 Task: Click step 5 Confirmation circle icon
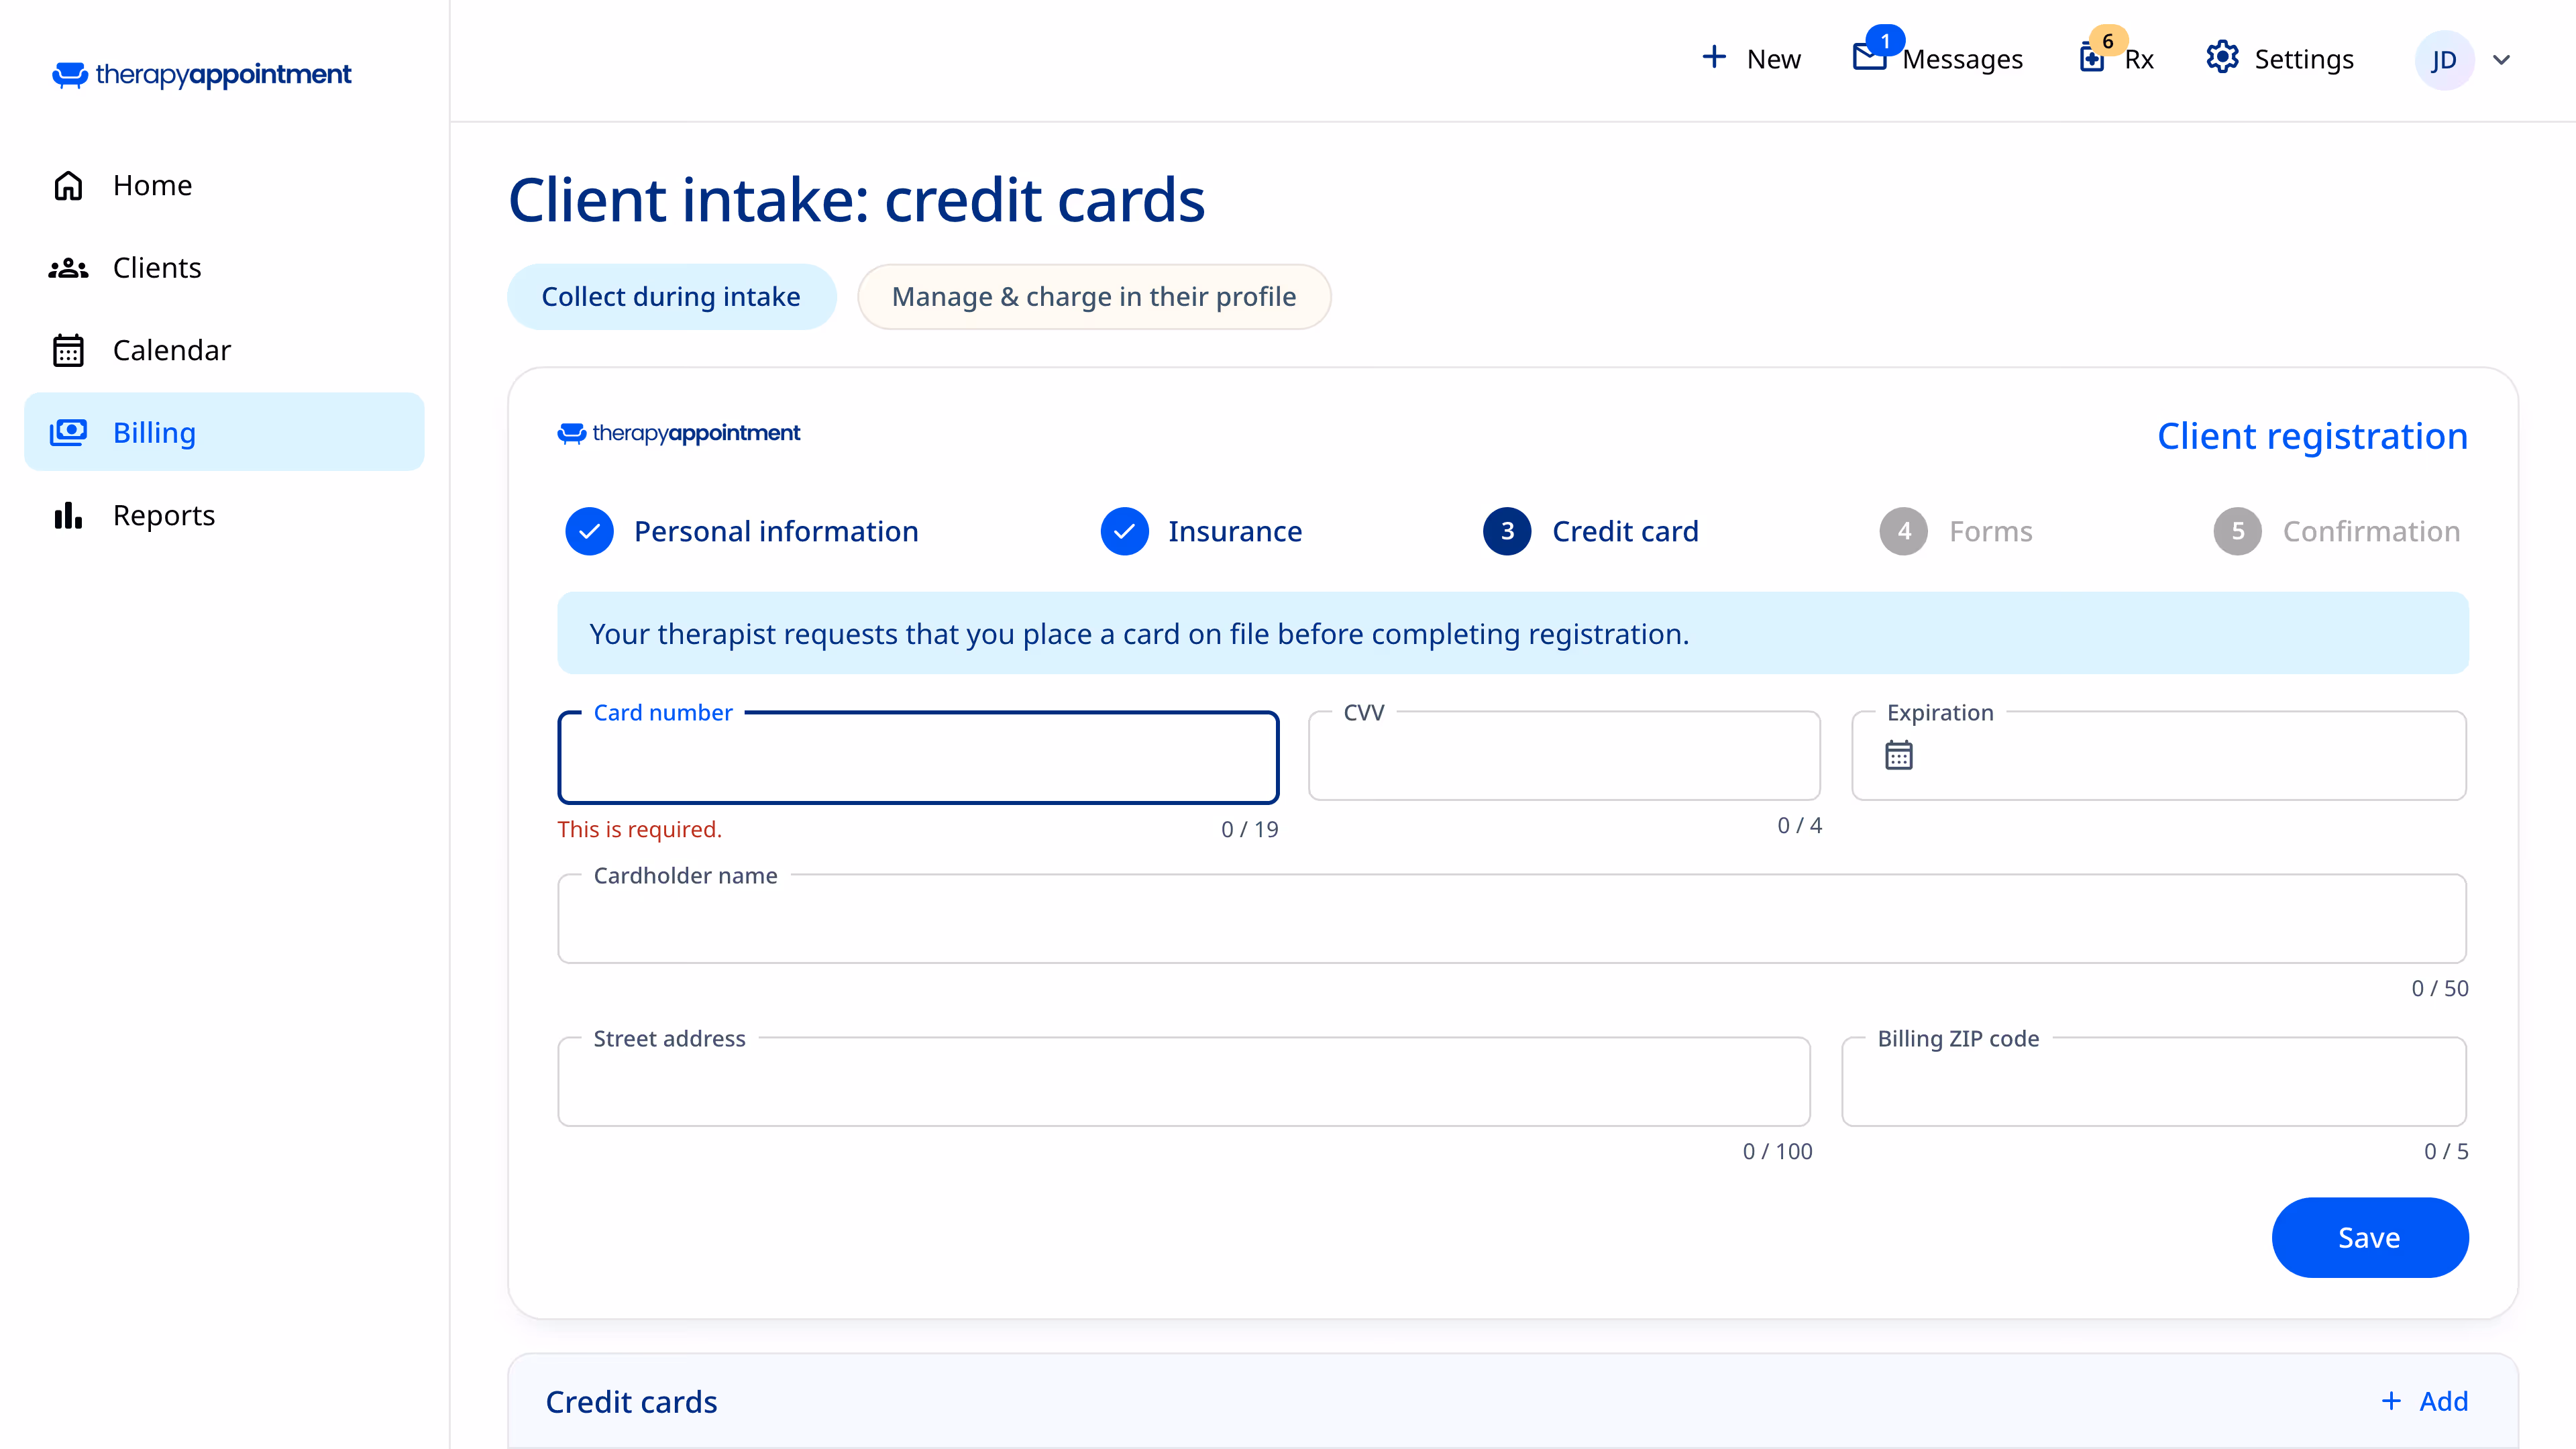[x=2238, y=531]
